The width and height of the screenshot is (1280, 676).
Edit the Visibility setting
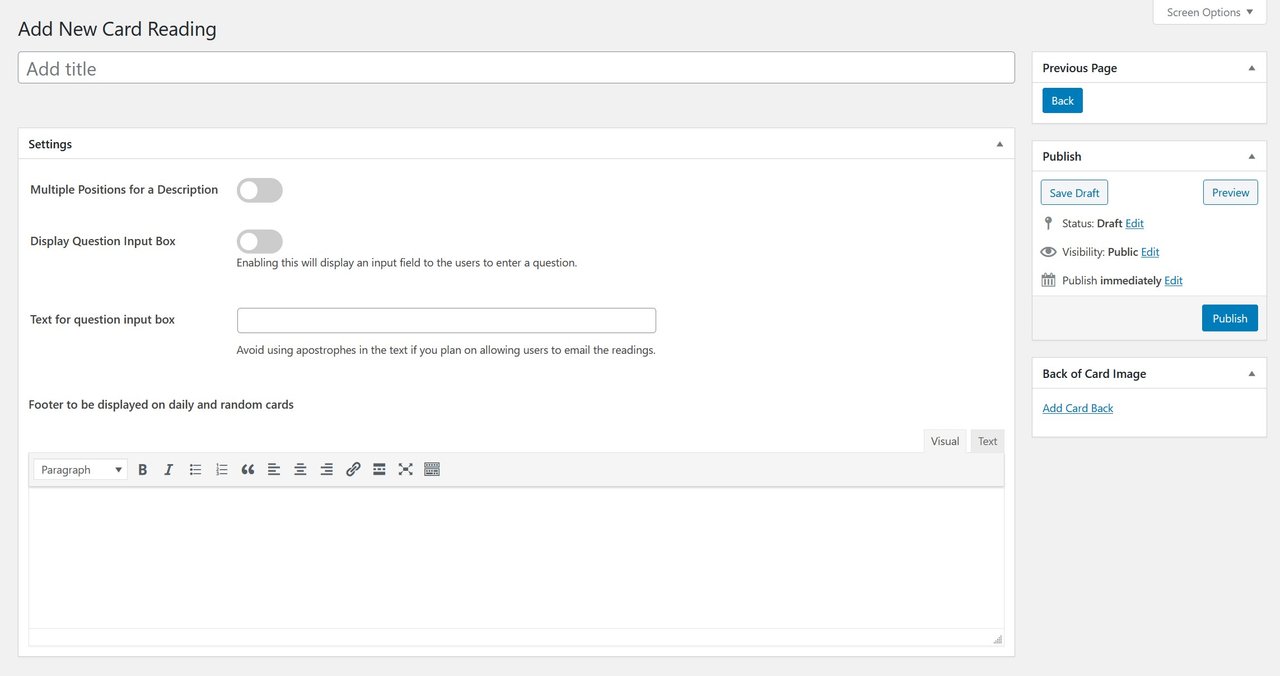[1150, 252]
